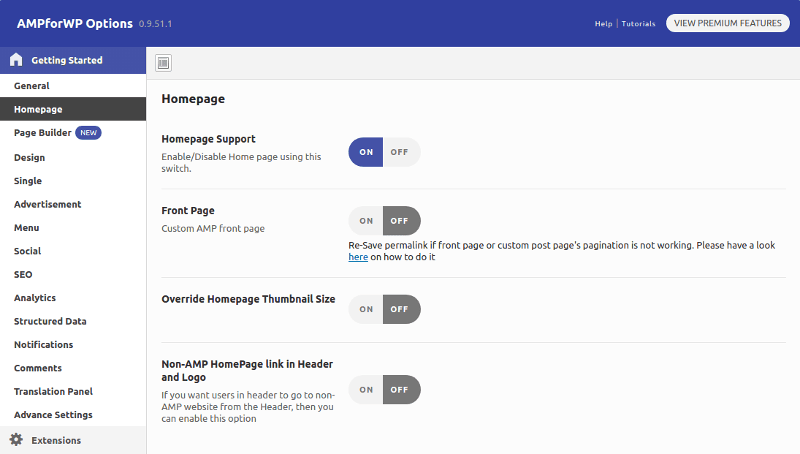Click 'Non-AMP HomePage link in Header and Logo' label
This screenshot has width=800, height=454.
[x=247, y=371]
